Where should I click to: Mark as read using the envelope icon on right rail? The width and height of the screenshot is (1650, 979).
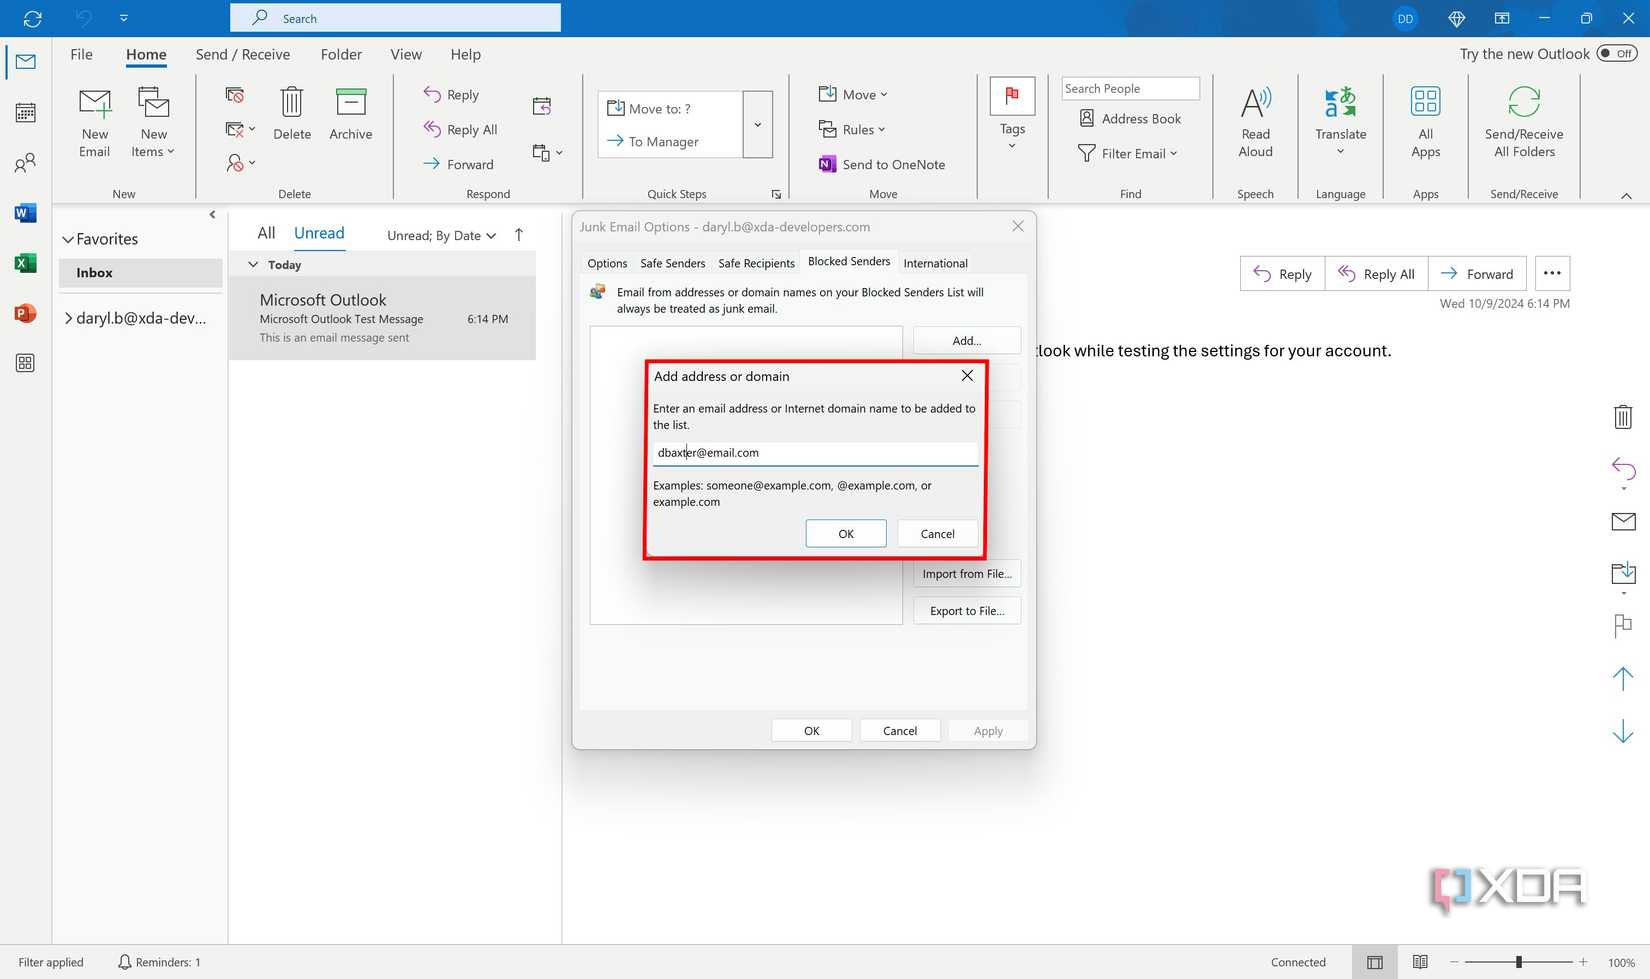tap(1622, 520)
